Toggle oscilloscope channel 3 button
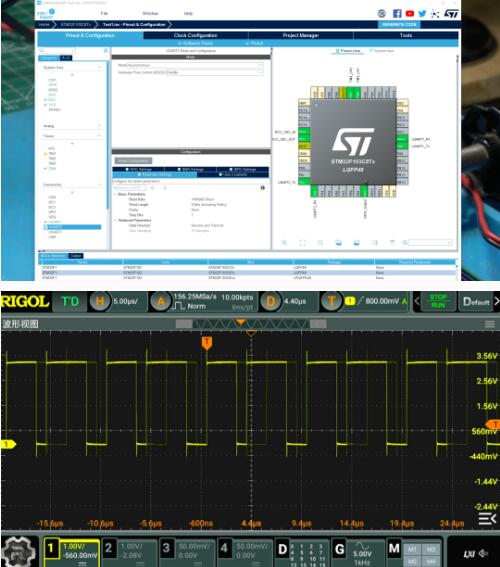 tap(188, 552)
